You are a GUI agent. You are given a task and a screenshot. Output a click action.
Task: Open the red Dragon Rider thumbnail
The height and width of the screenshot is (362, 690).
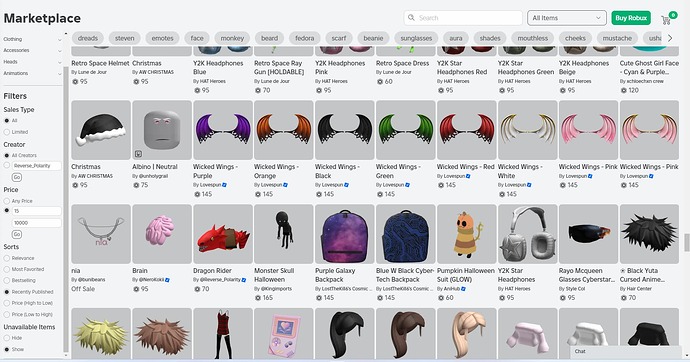pyautogui.click(x=223, y=234)
